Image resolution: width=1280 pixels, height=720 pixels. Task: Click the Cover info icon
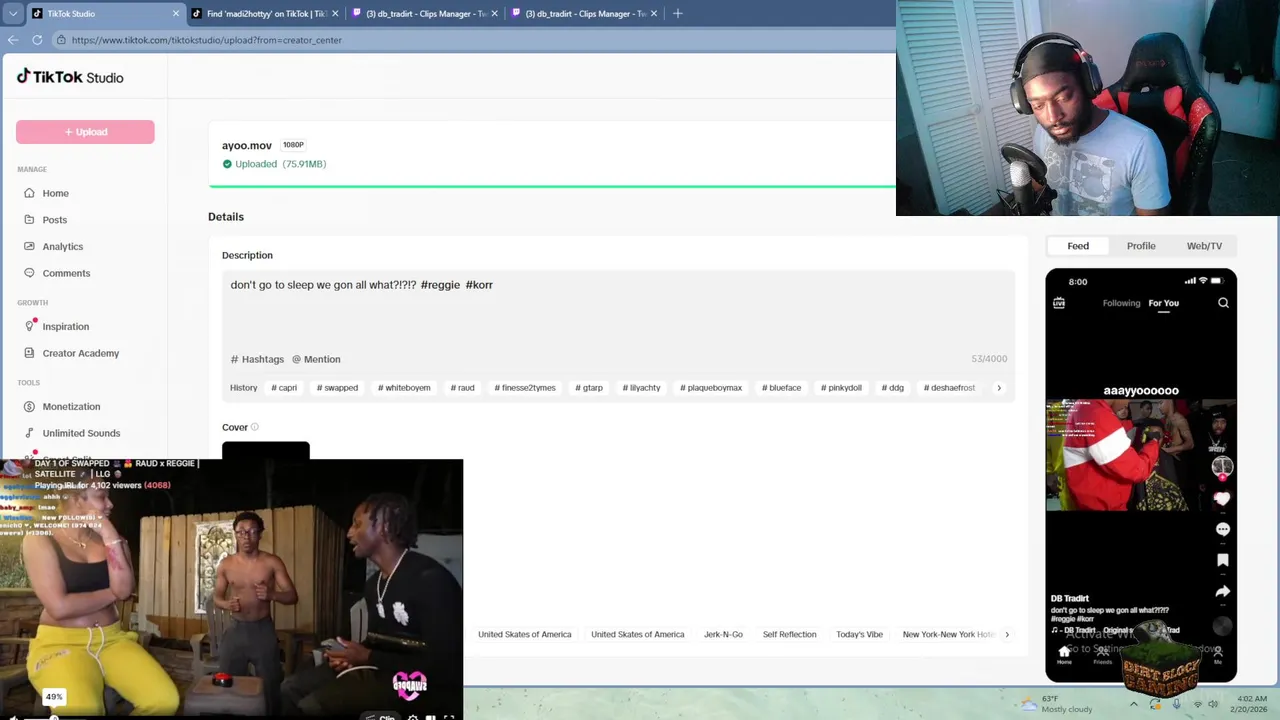pos(255,427)
